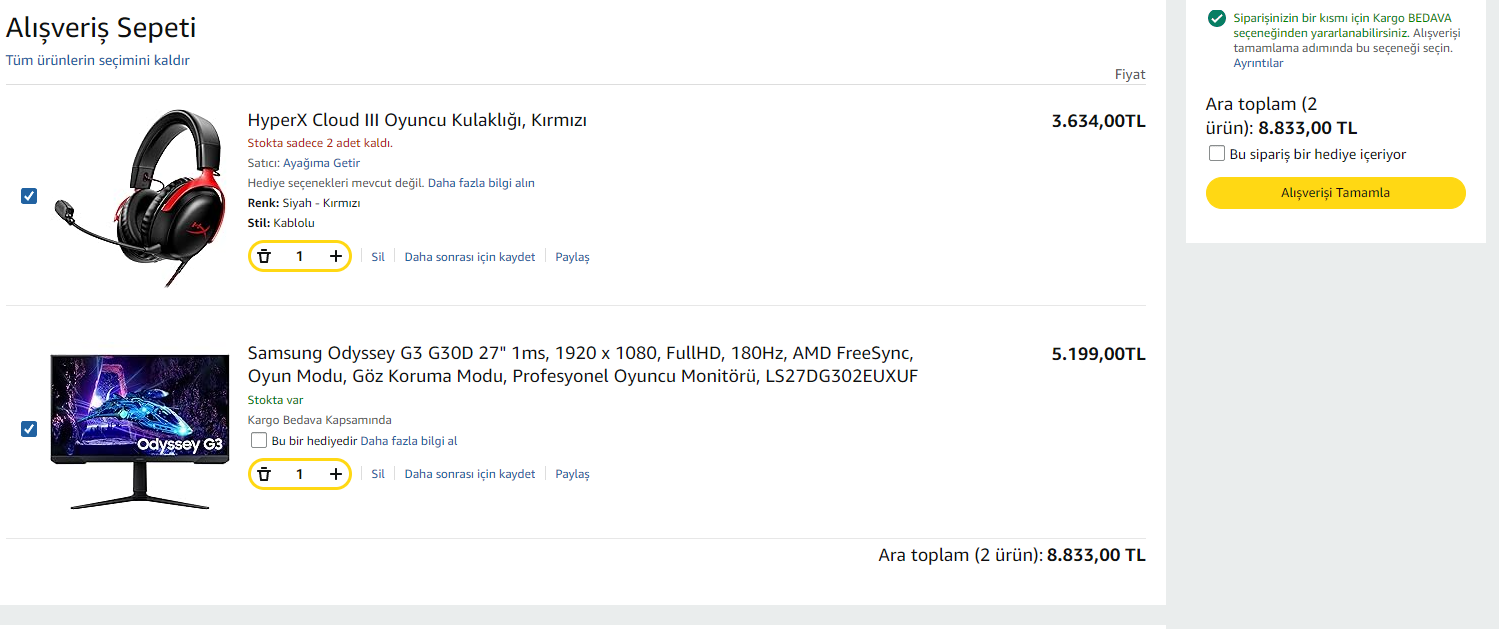Click 'Daha fazla bilgi alın' for gift options
This screenshot has width=1499, height=629.
click(x=481, y=183)
